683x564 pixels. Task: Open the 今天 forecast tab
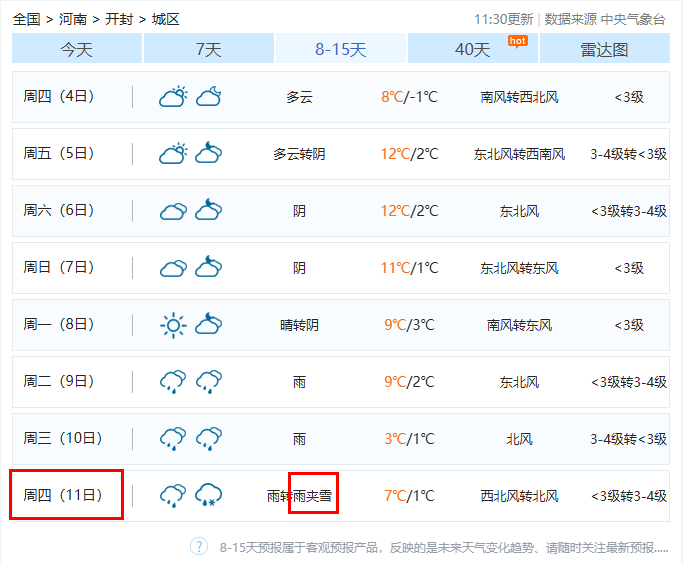77,49
